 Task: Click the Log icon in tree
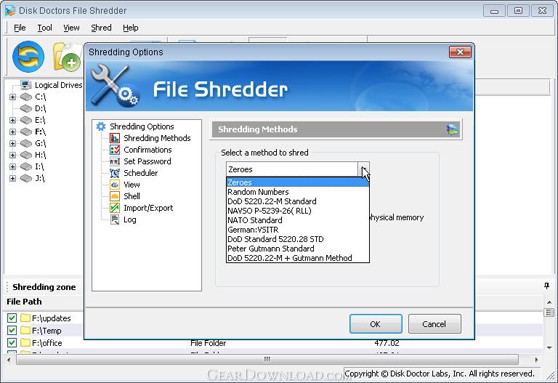(x=115, y=220)
